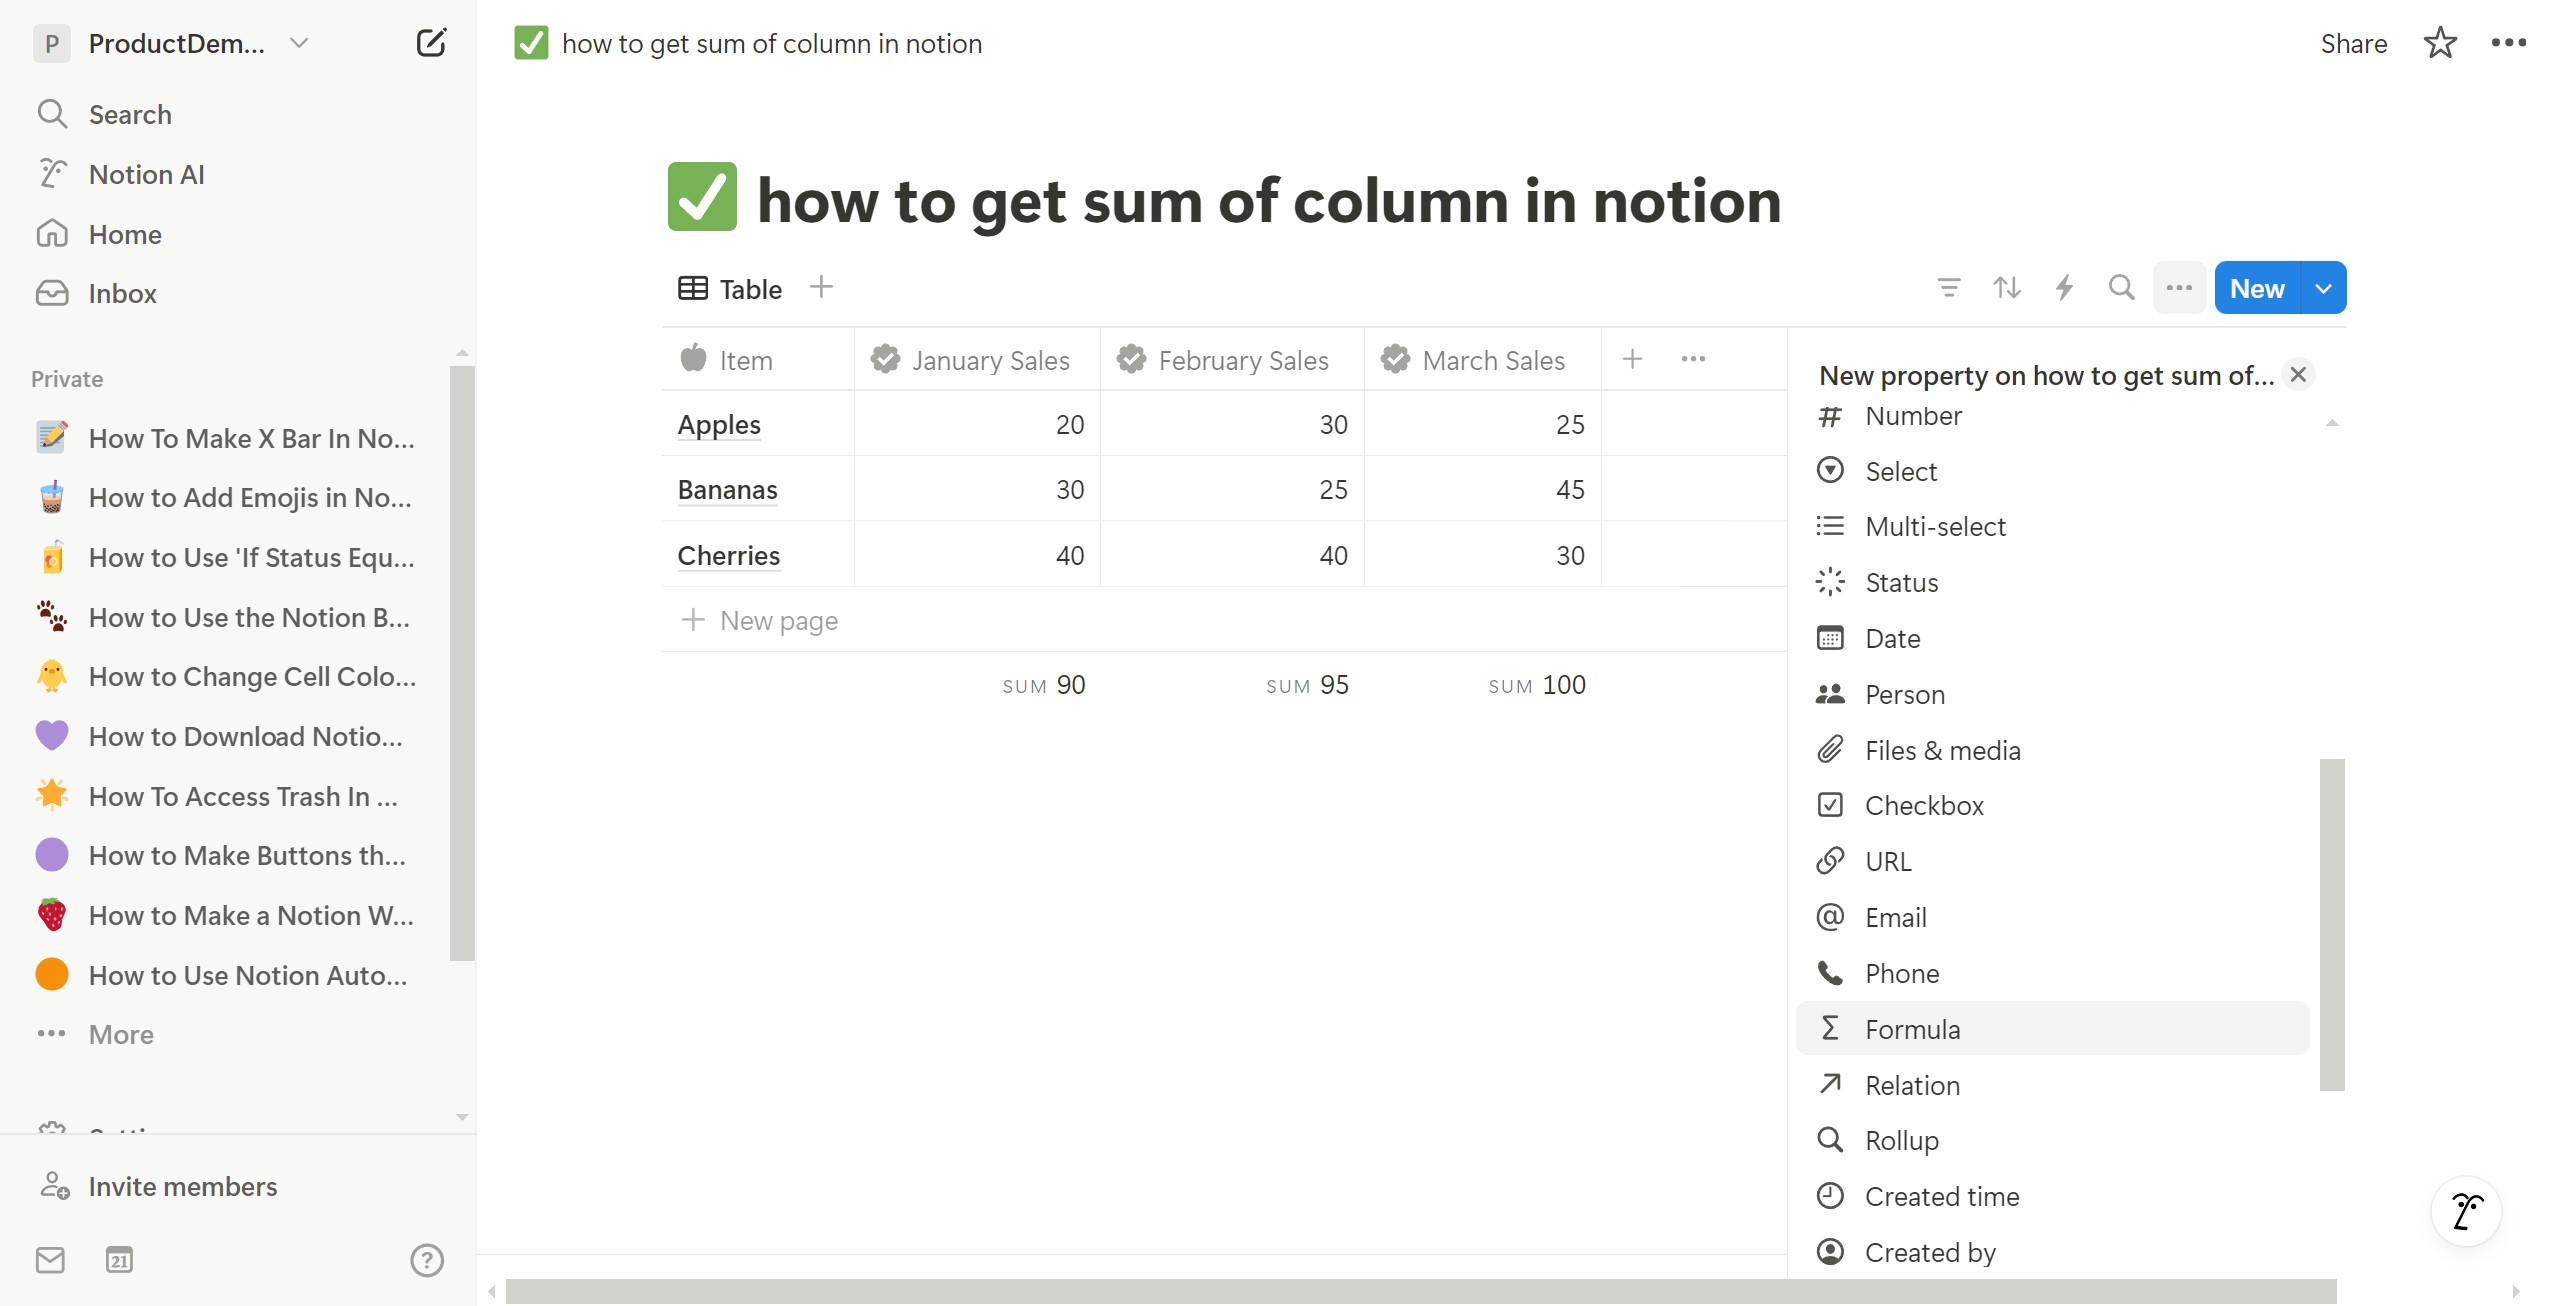This screenshot has height=1306, width=2561.
Task: Open the Notion Mail icon
Action: (x=50, y=1260)
